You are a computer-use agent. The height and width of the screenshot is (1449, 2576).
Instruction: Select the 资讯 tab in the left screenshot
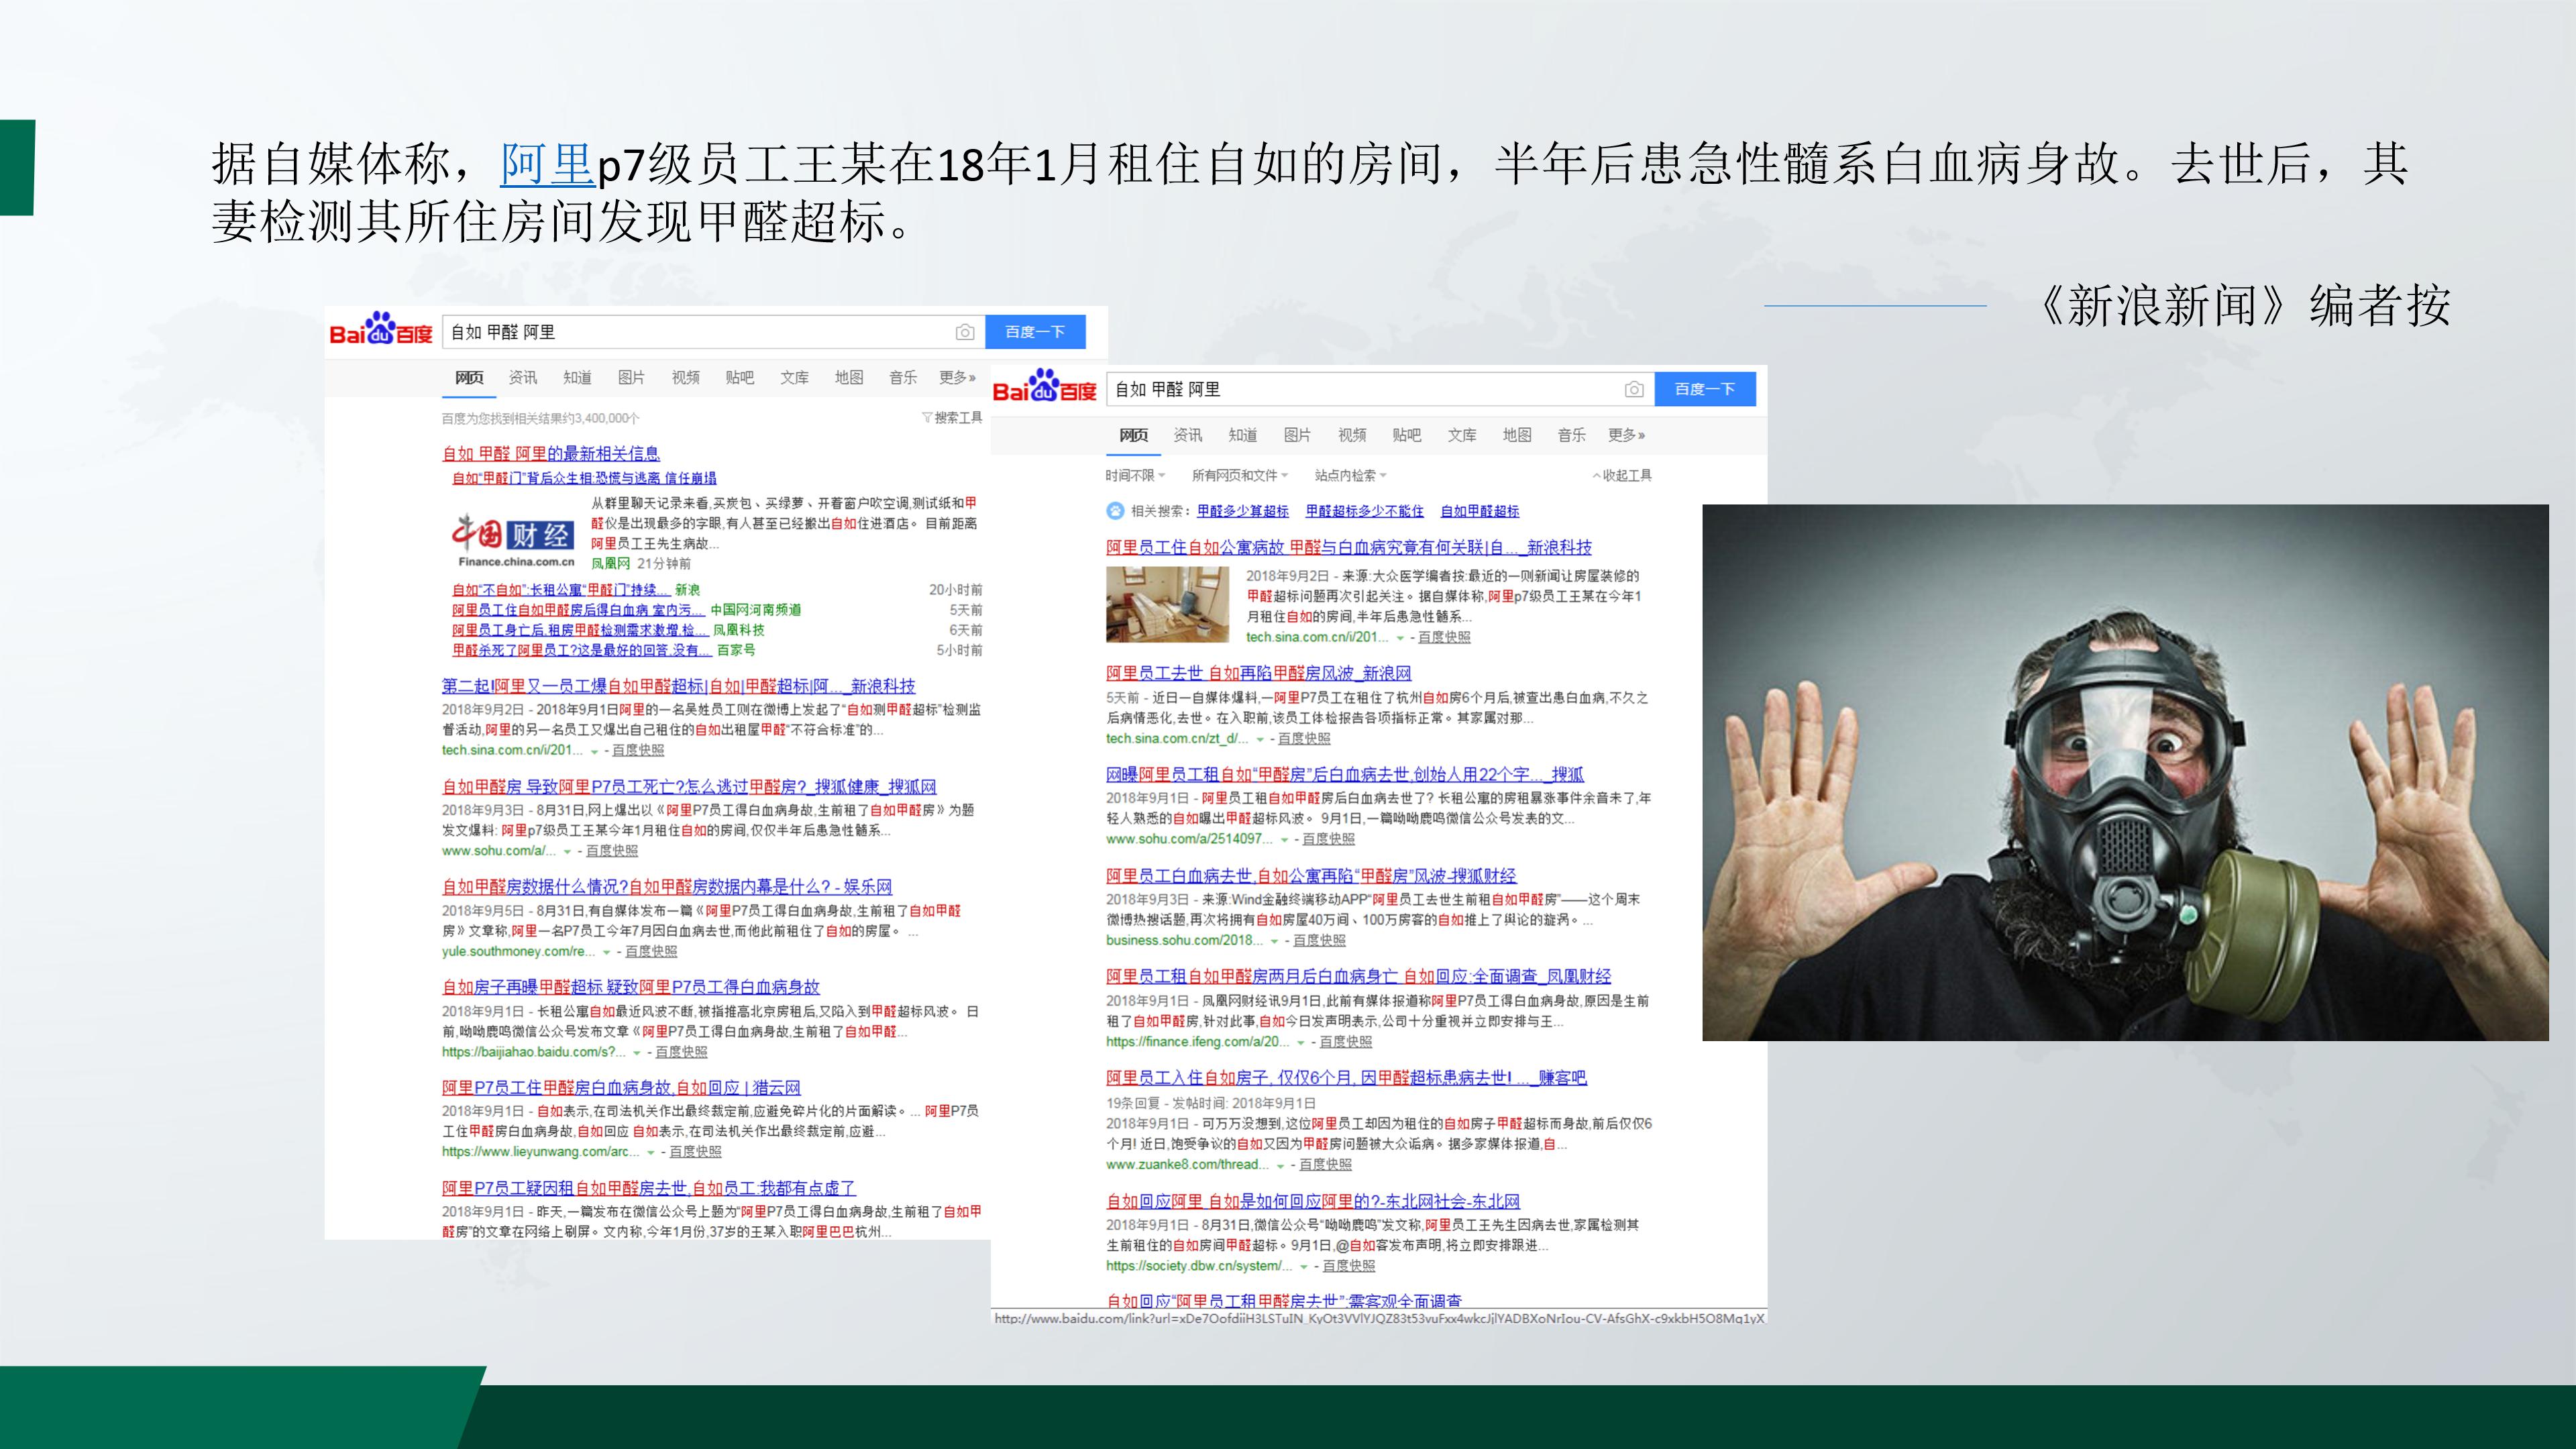coord(522,377)
